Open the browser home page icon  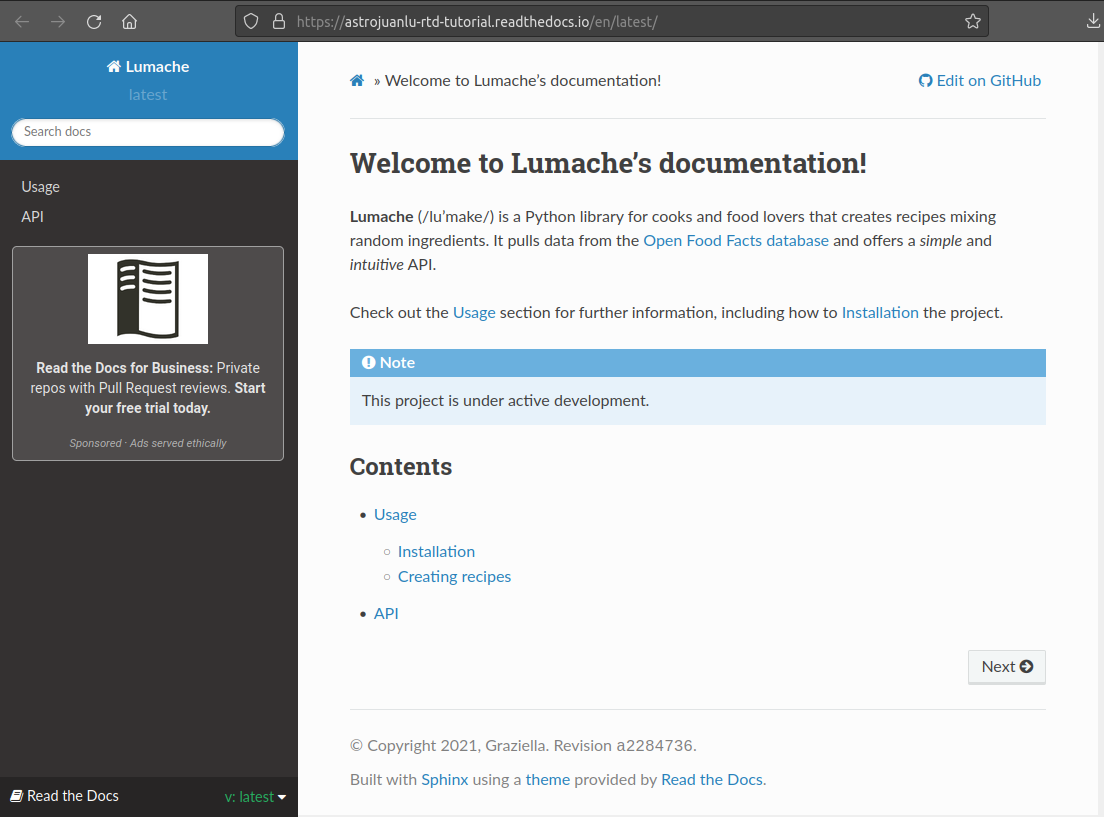(x=129, y=21)
